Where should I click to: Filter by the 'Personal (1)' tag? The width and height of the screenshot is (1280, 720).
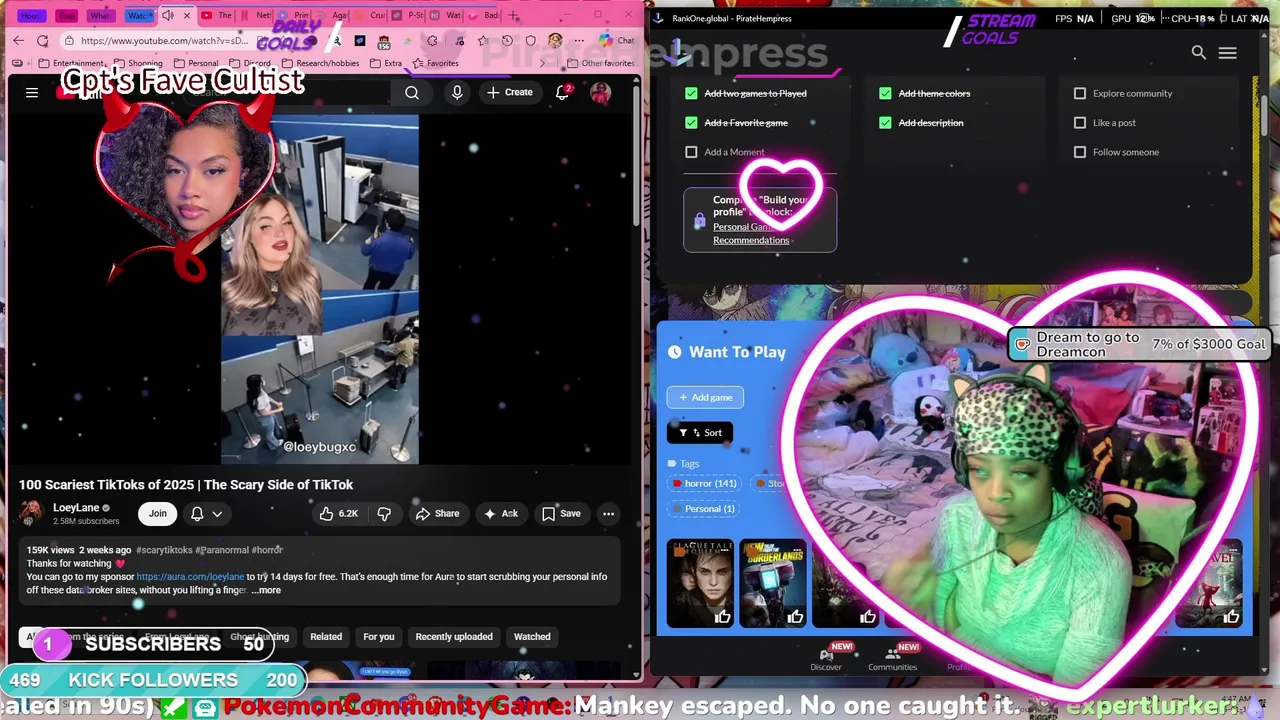703,509
